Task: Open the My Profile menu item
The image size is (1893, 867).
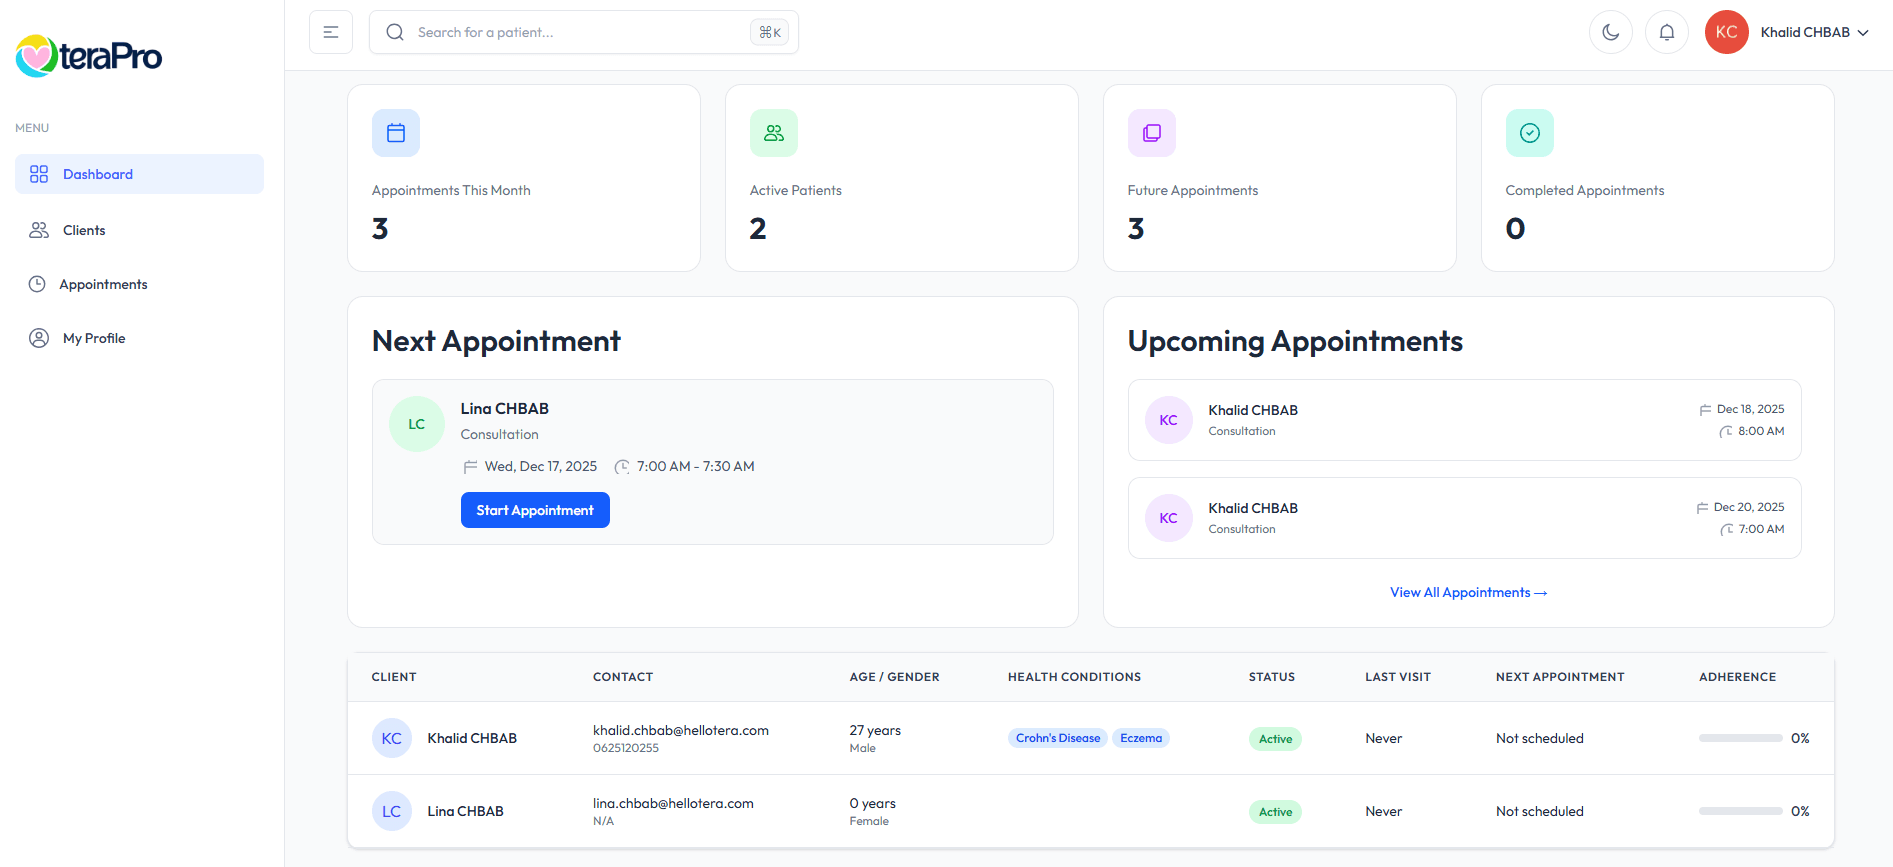Action: point(139,338)
